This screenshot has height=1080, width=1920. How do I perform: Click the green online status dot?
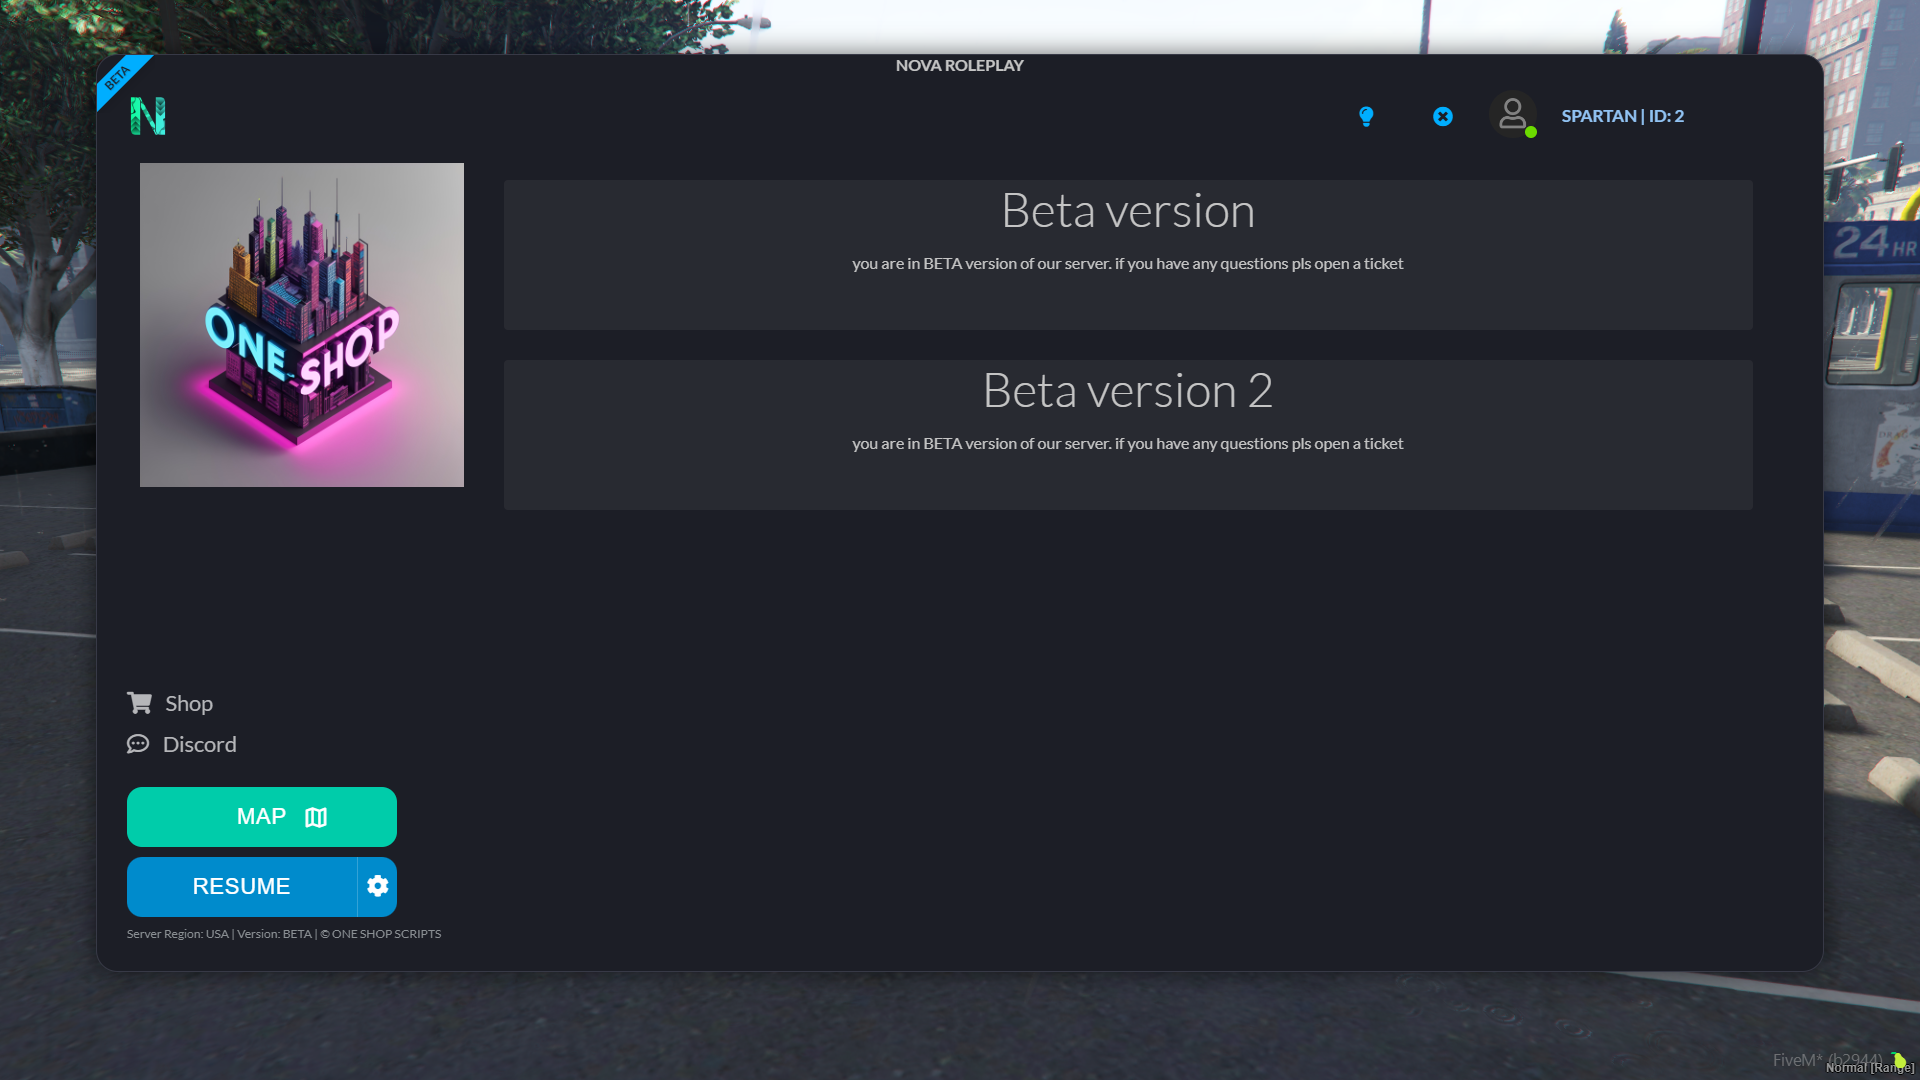(x=1531, y=132)
